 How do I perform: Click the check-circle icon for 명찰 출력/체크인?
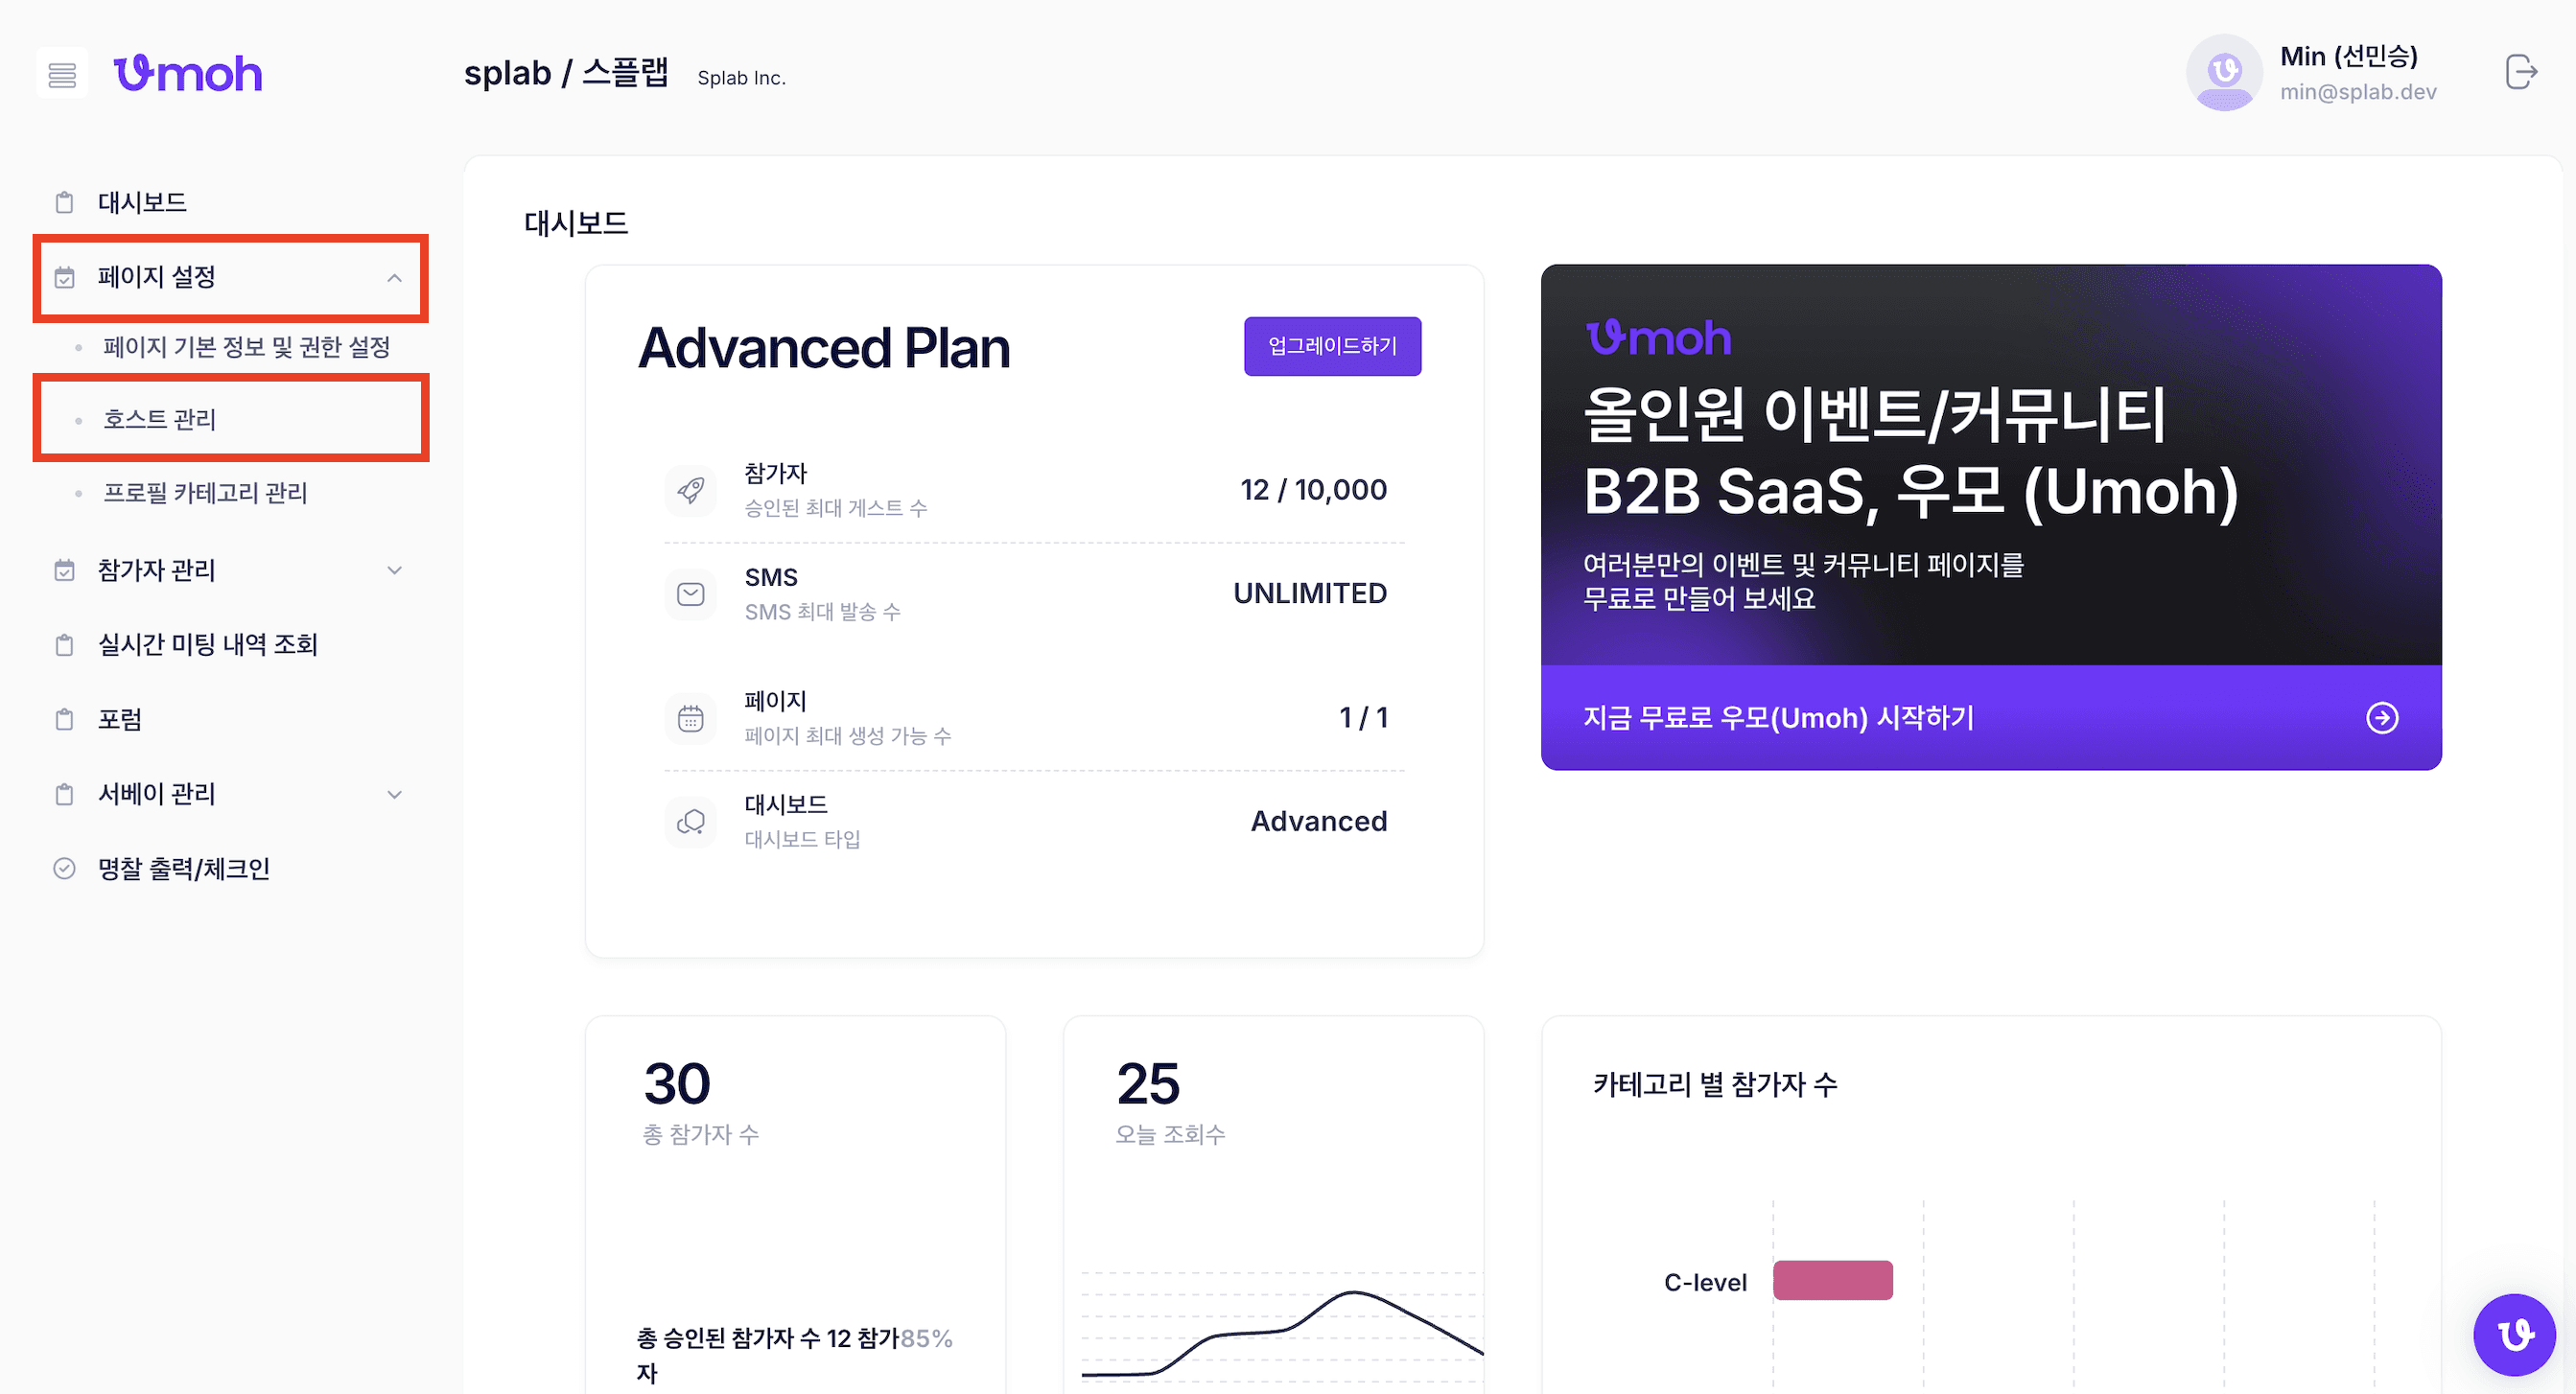tap(64, 868)
